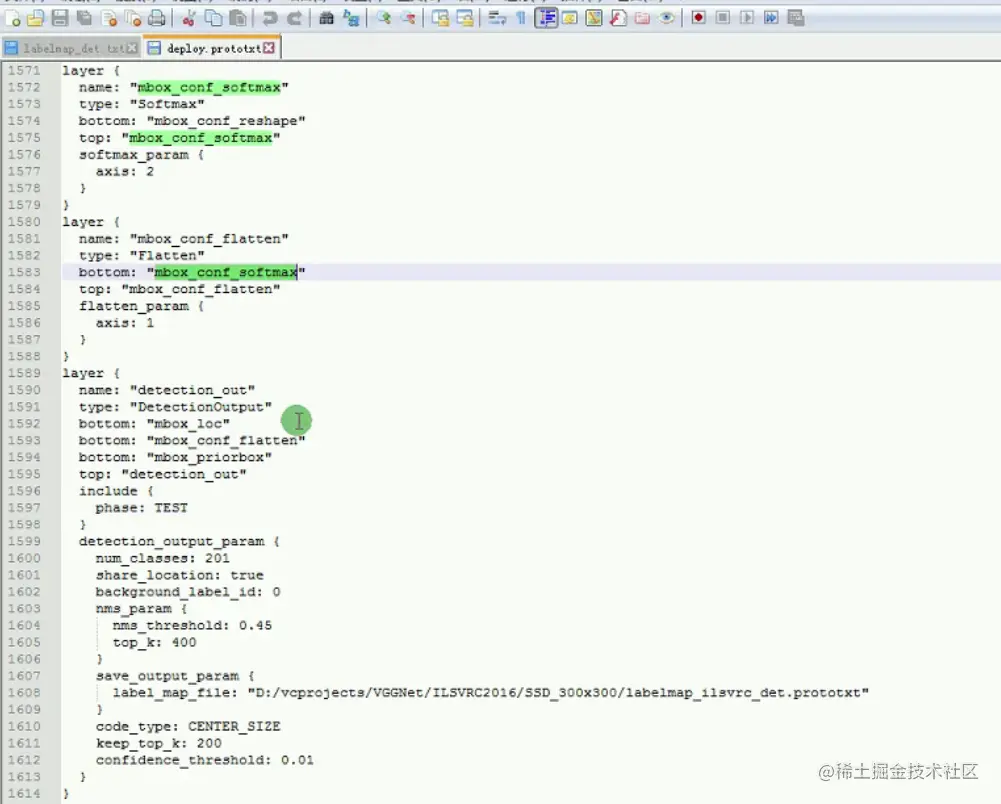Toggle word wrap in the toolbar
This screenshot has width=1001, height=804.
coord(497,19)
